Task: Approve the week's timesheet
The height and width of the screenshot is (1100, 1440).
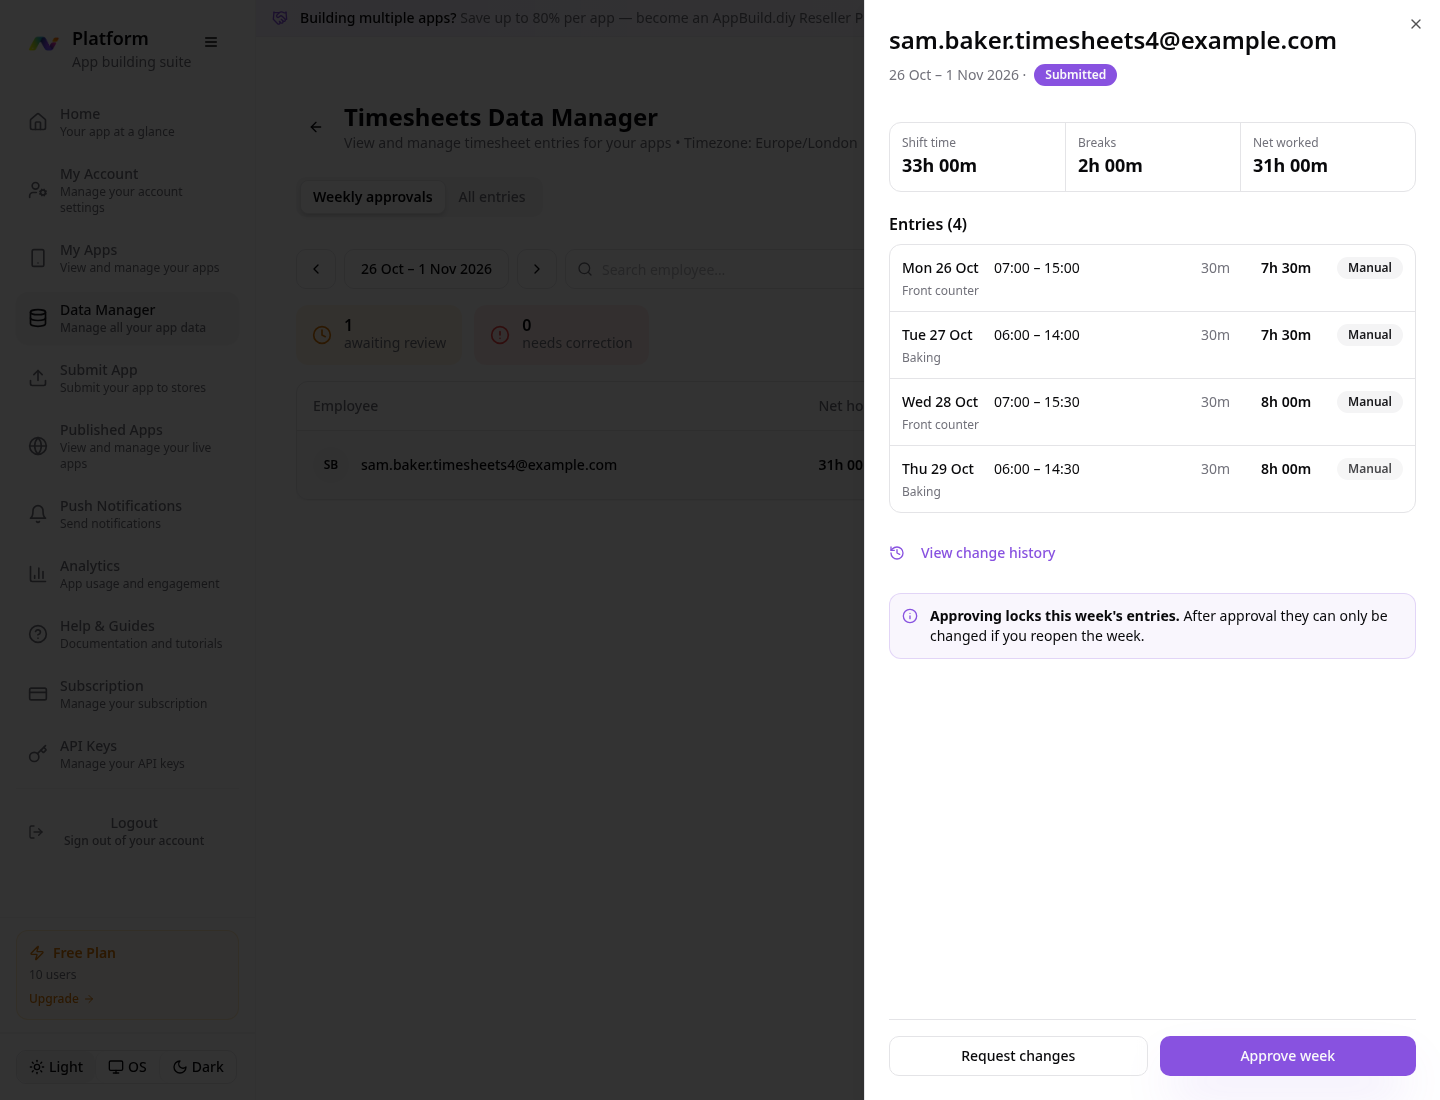Action: (x=1288, y=1056)
